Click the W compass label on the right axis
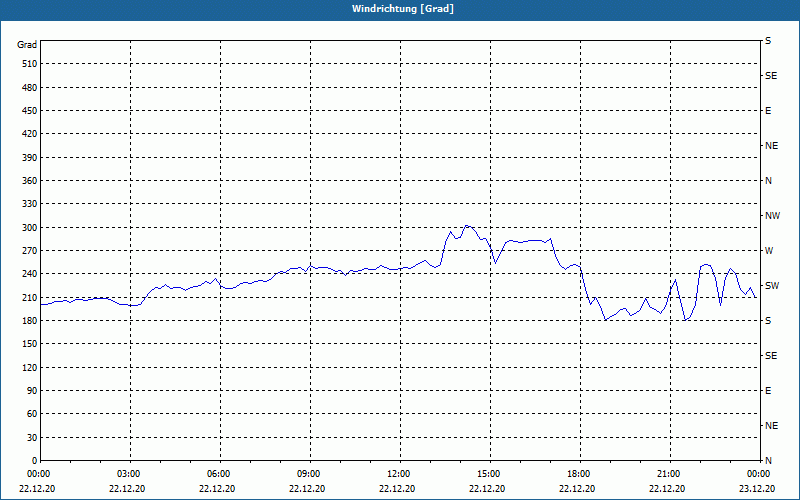The height and width of the screenshot is (500, 800). tap(769, 251)
